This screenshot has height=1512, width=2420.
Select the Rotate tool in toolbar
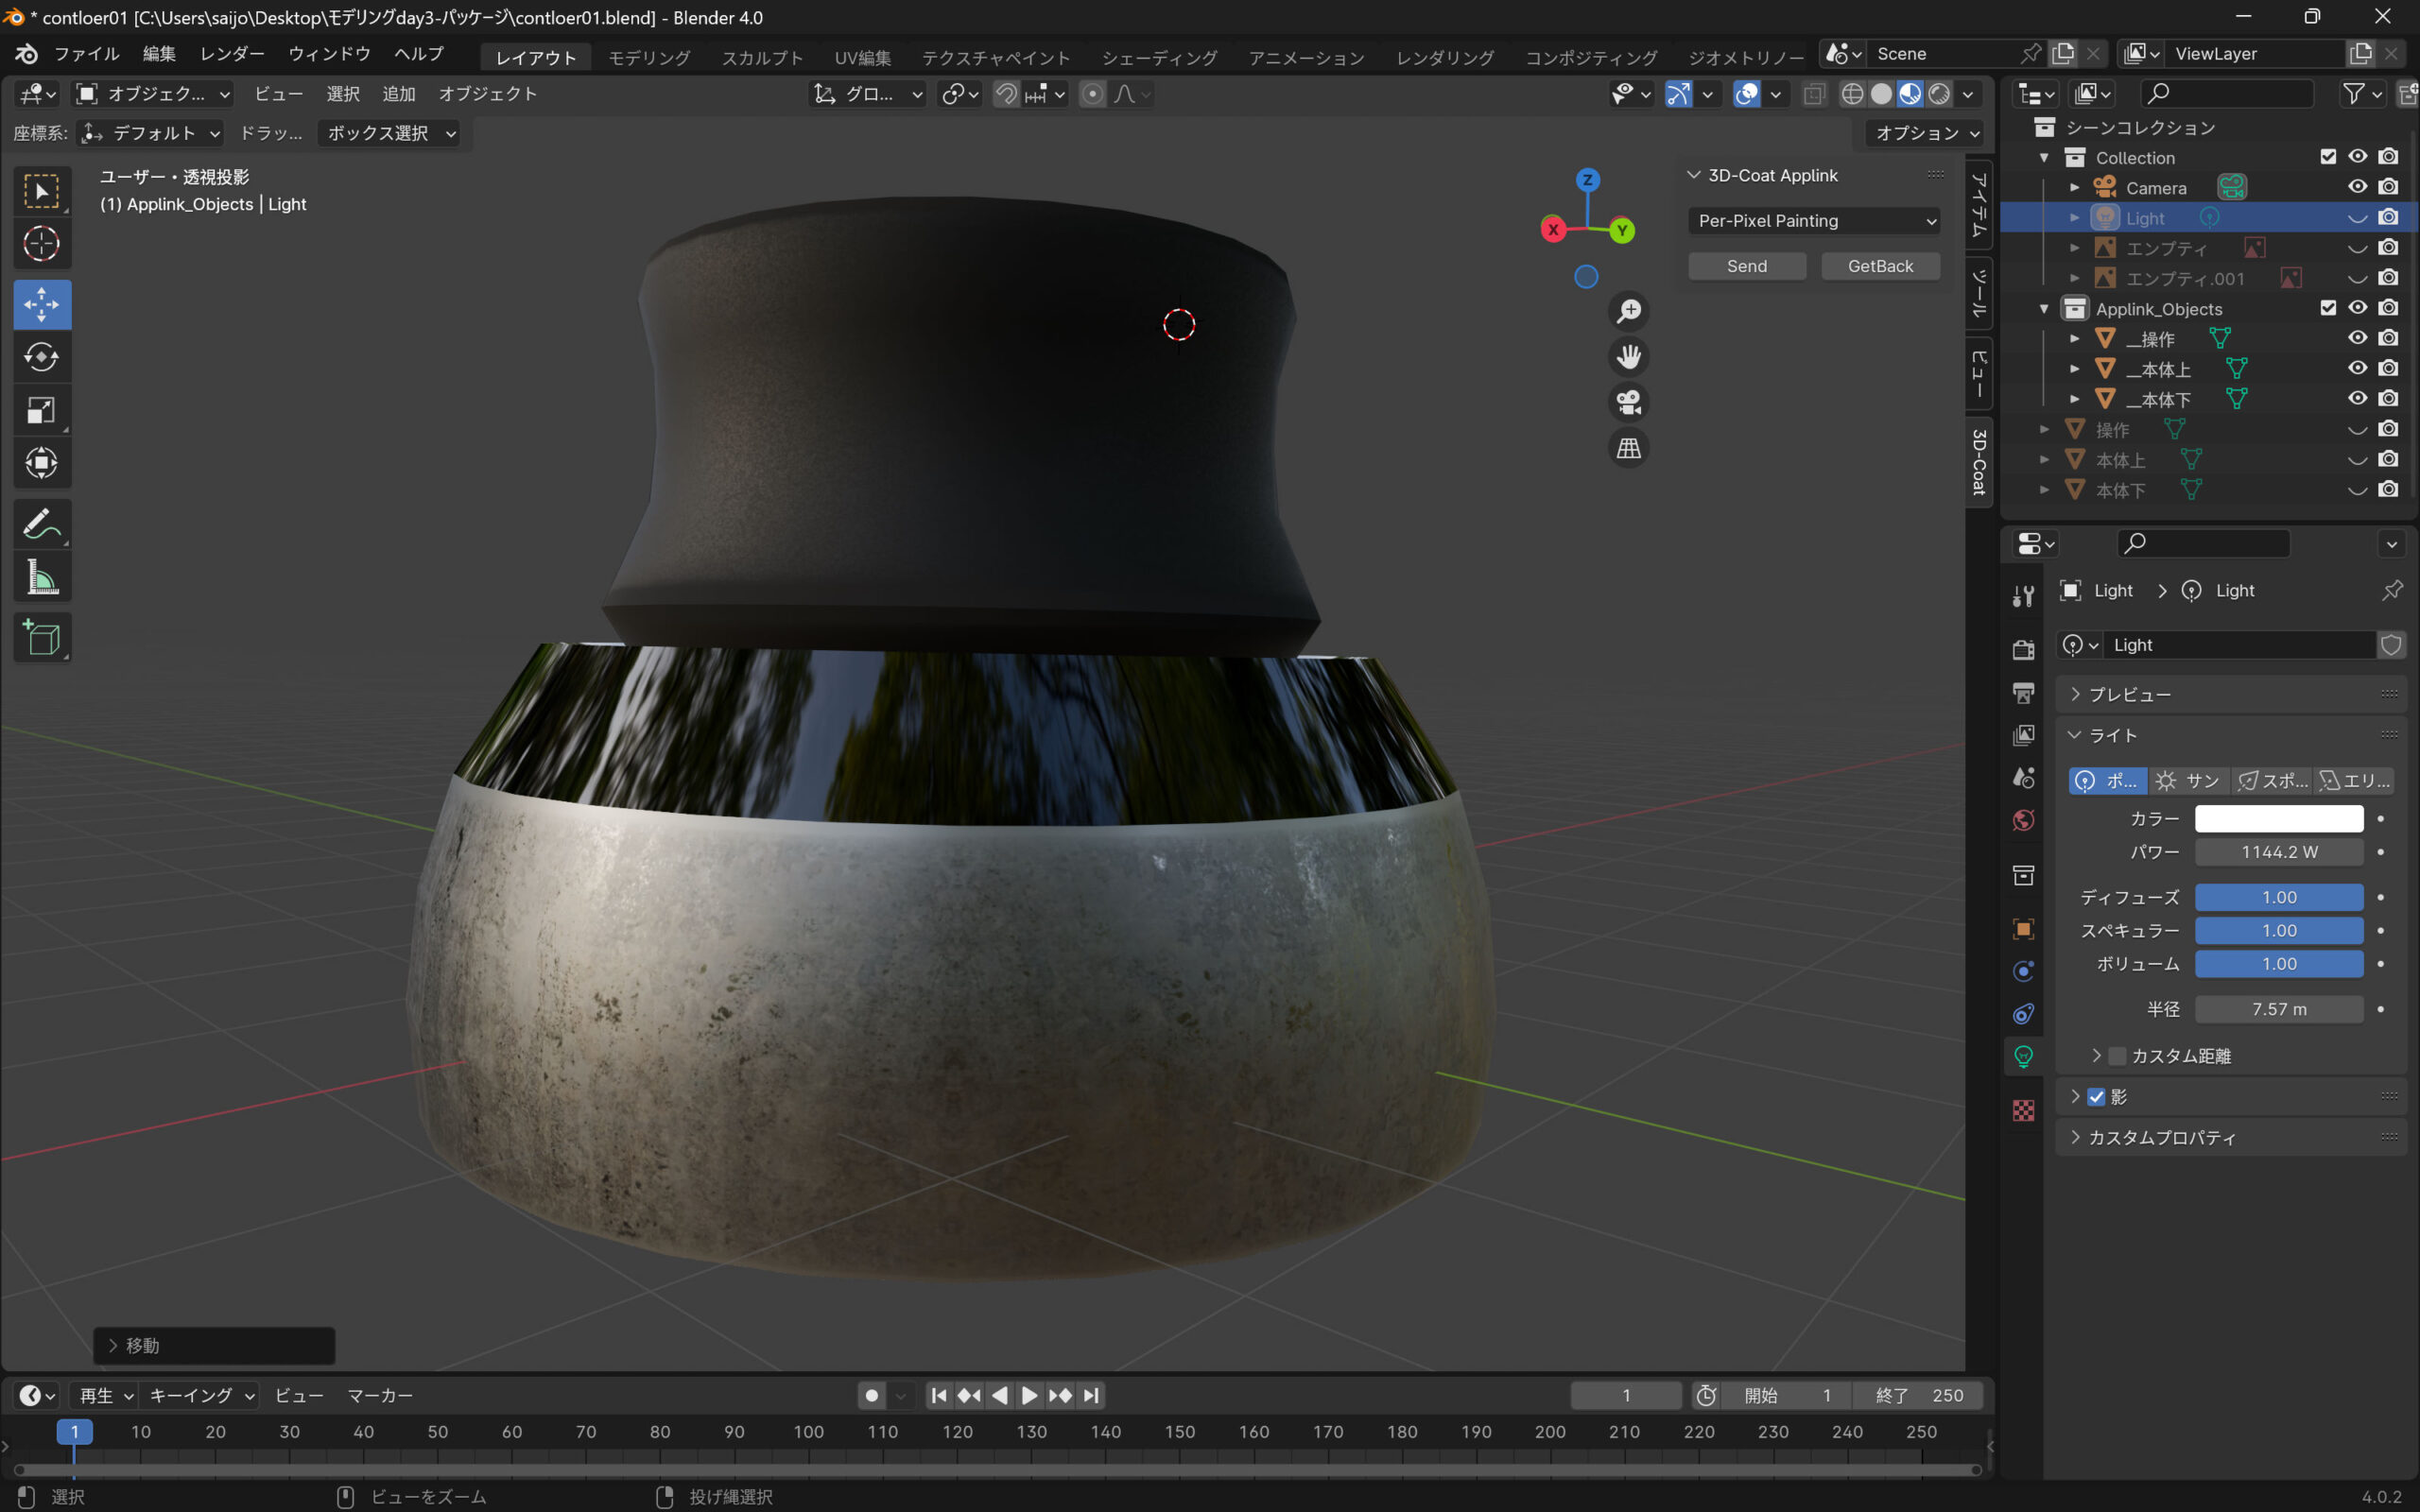41,357
